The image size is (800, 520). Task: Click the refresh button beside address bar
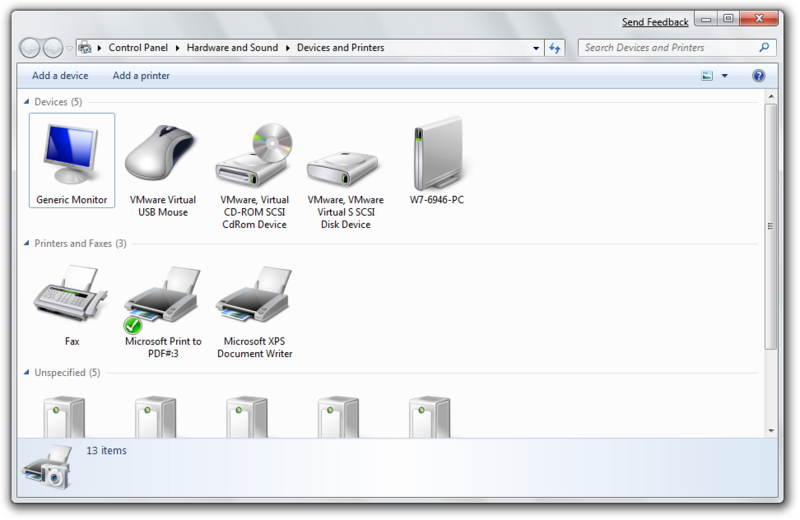pyautogui.click(x=555, y=48)
